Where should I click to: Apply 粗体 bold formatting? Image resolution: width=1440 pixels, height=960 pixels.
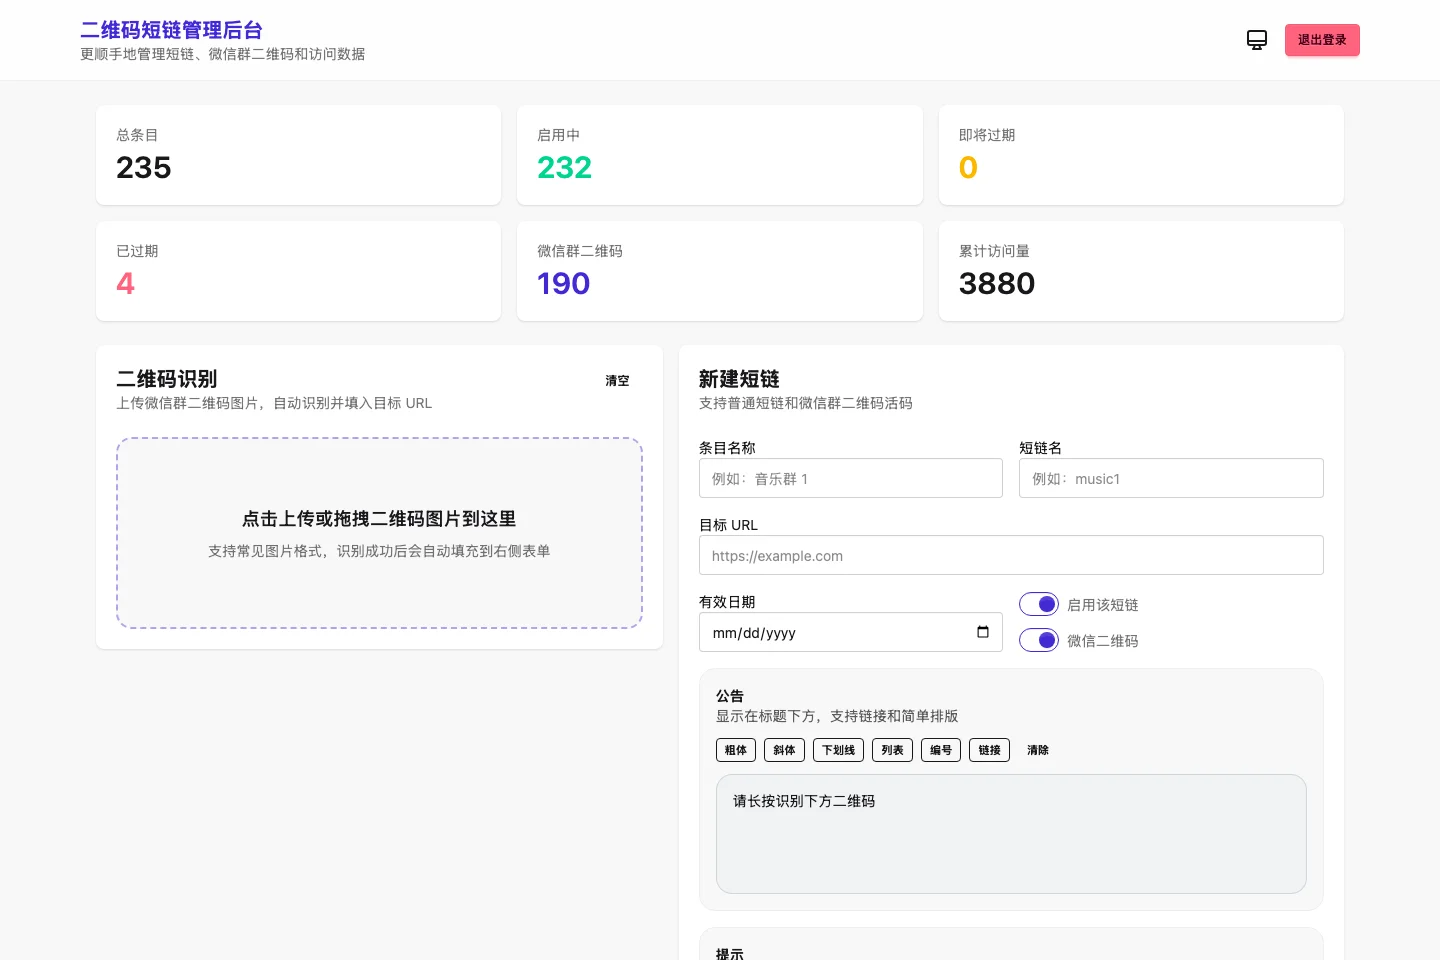pos(736,750)
